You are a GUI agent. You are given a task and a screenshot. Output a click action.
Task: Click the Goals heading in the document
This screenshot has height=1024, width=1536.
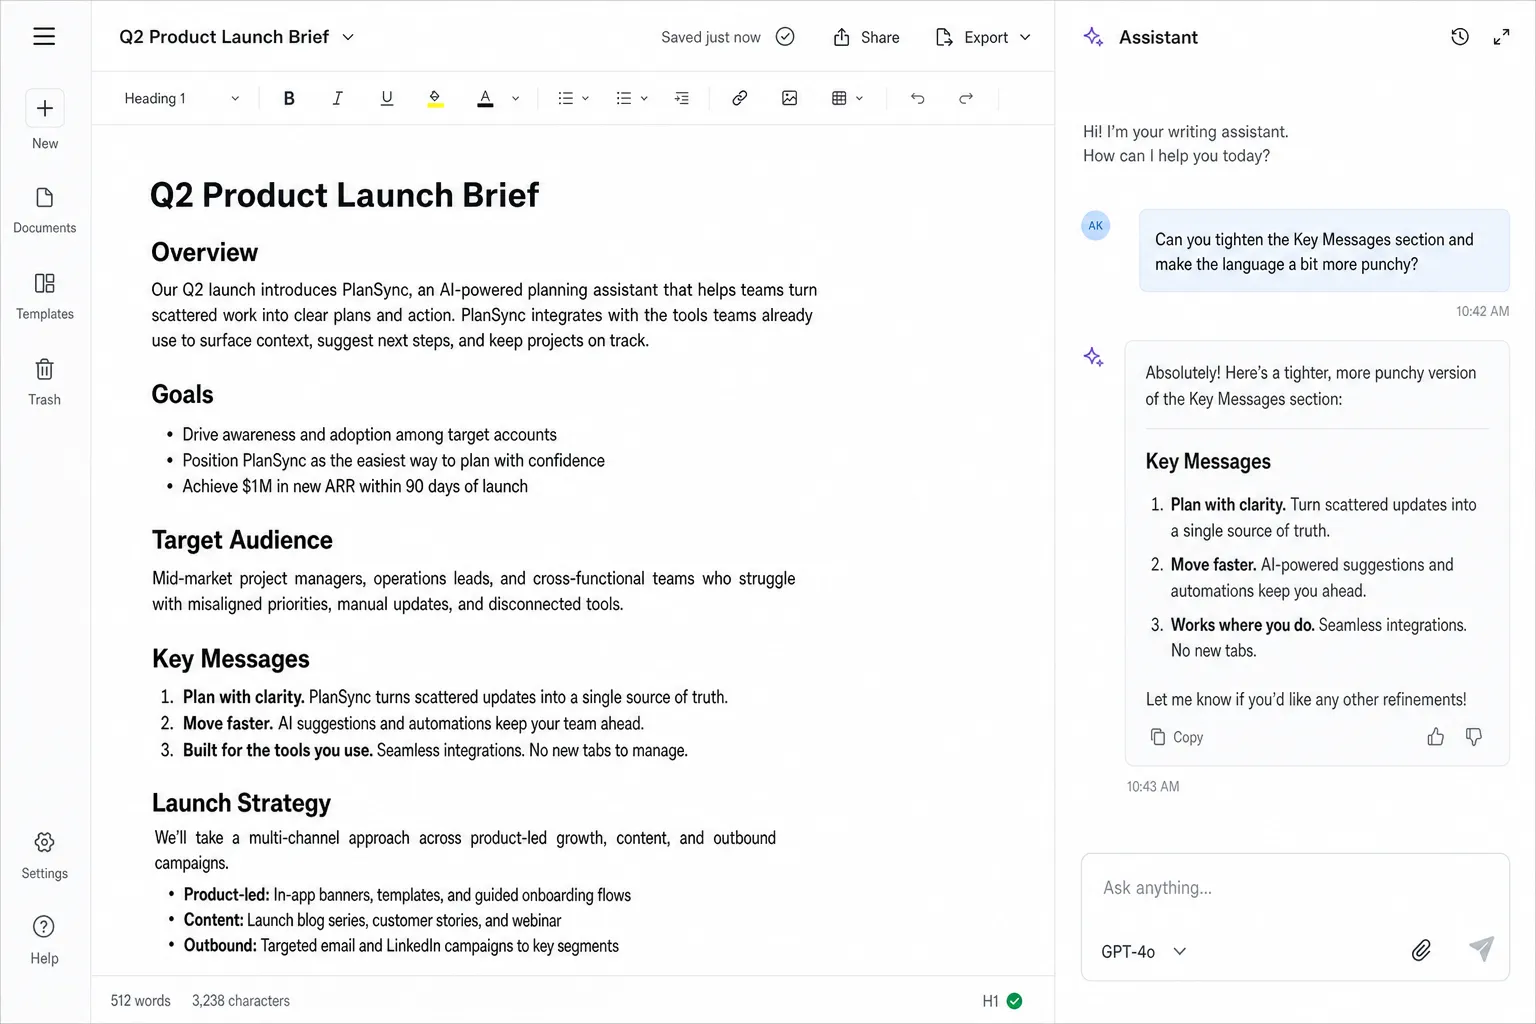click(183, 395)
